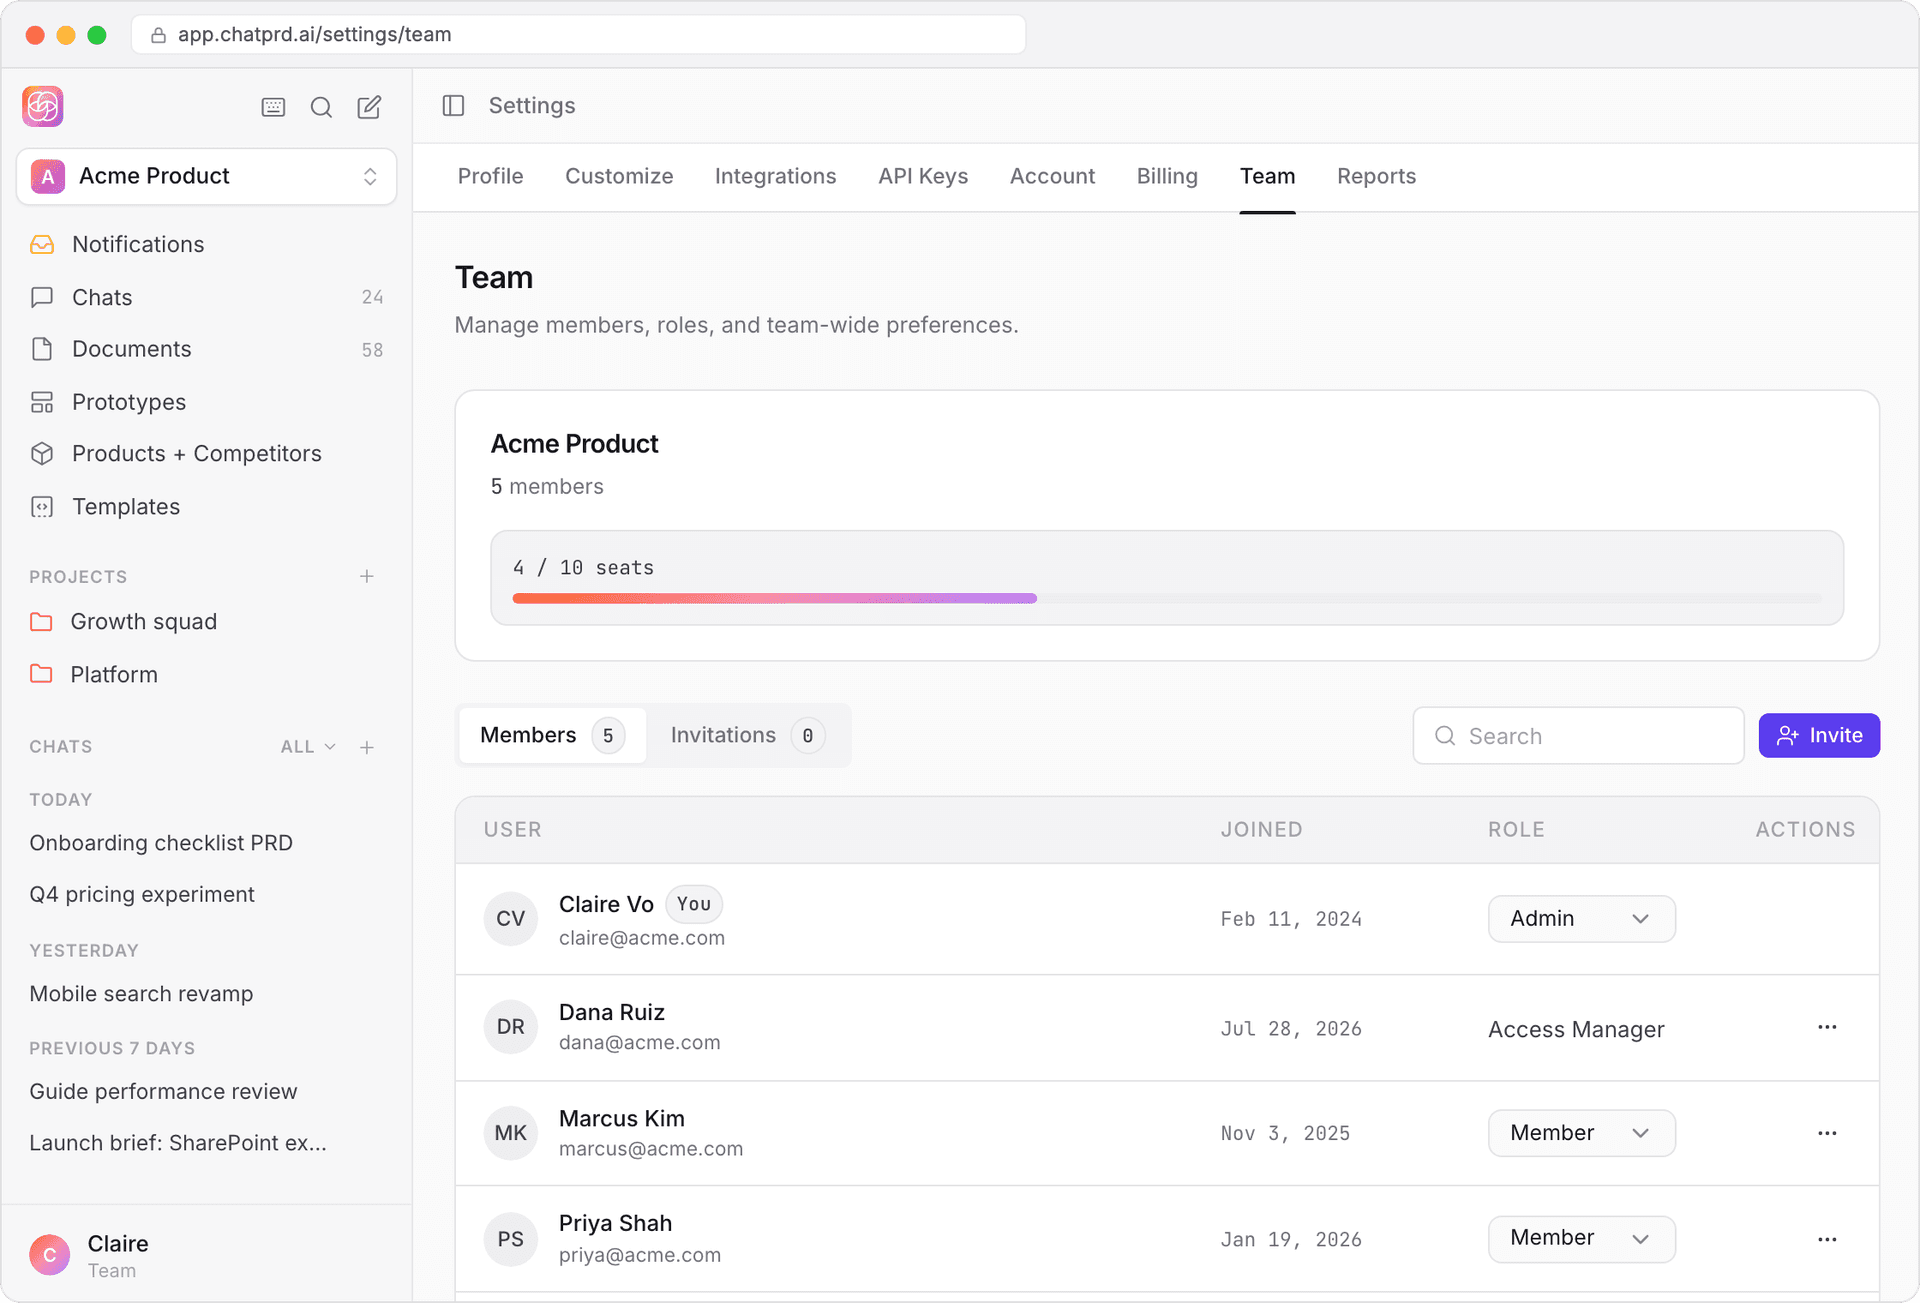Change Marcus Kim's Member role dropdown
1920x1303 pixels.
[x=1581, y=1133]
